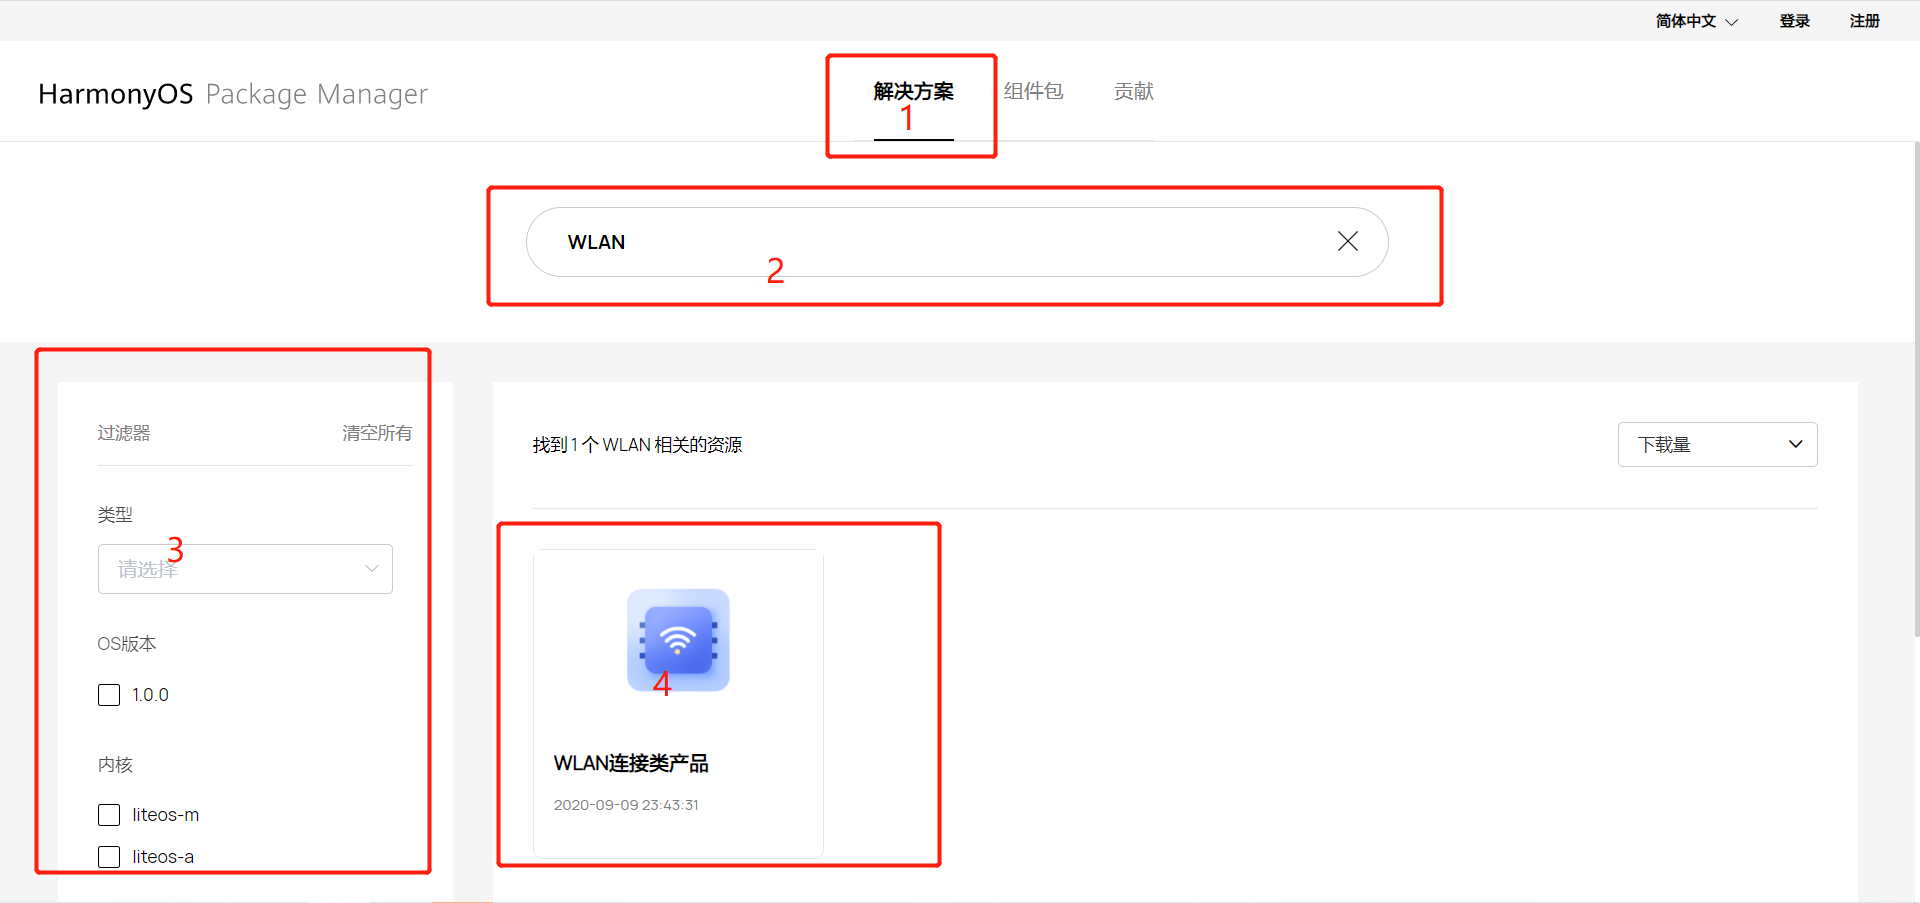Toggle the 1.0.0 OS version checkbox
The height and width of the screenshot is (903, 1920).
pyautogui.click(x=109, y=695)
